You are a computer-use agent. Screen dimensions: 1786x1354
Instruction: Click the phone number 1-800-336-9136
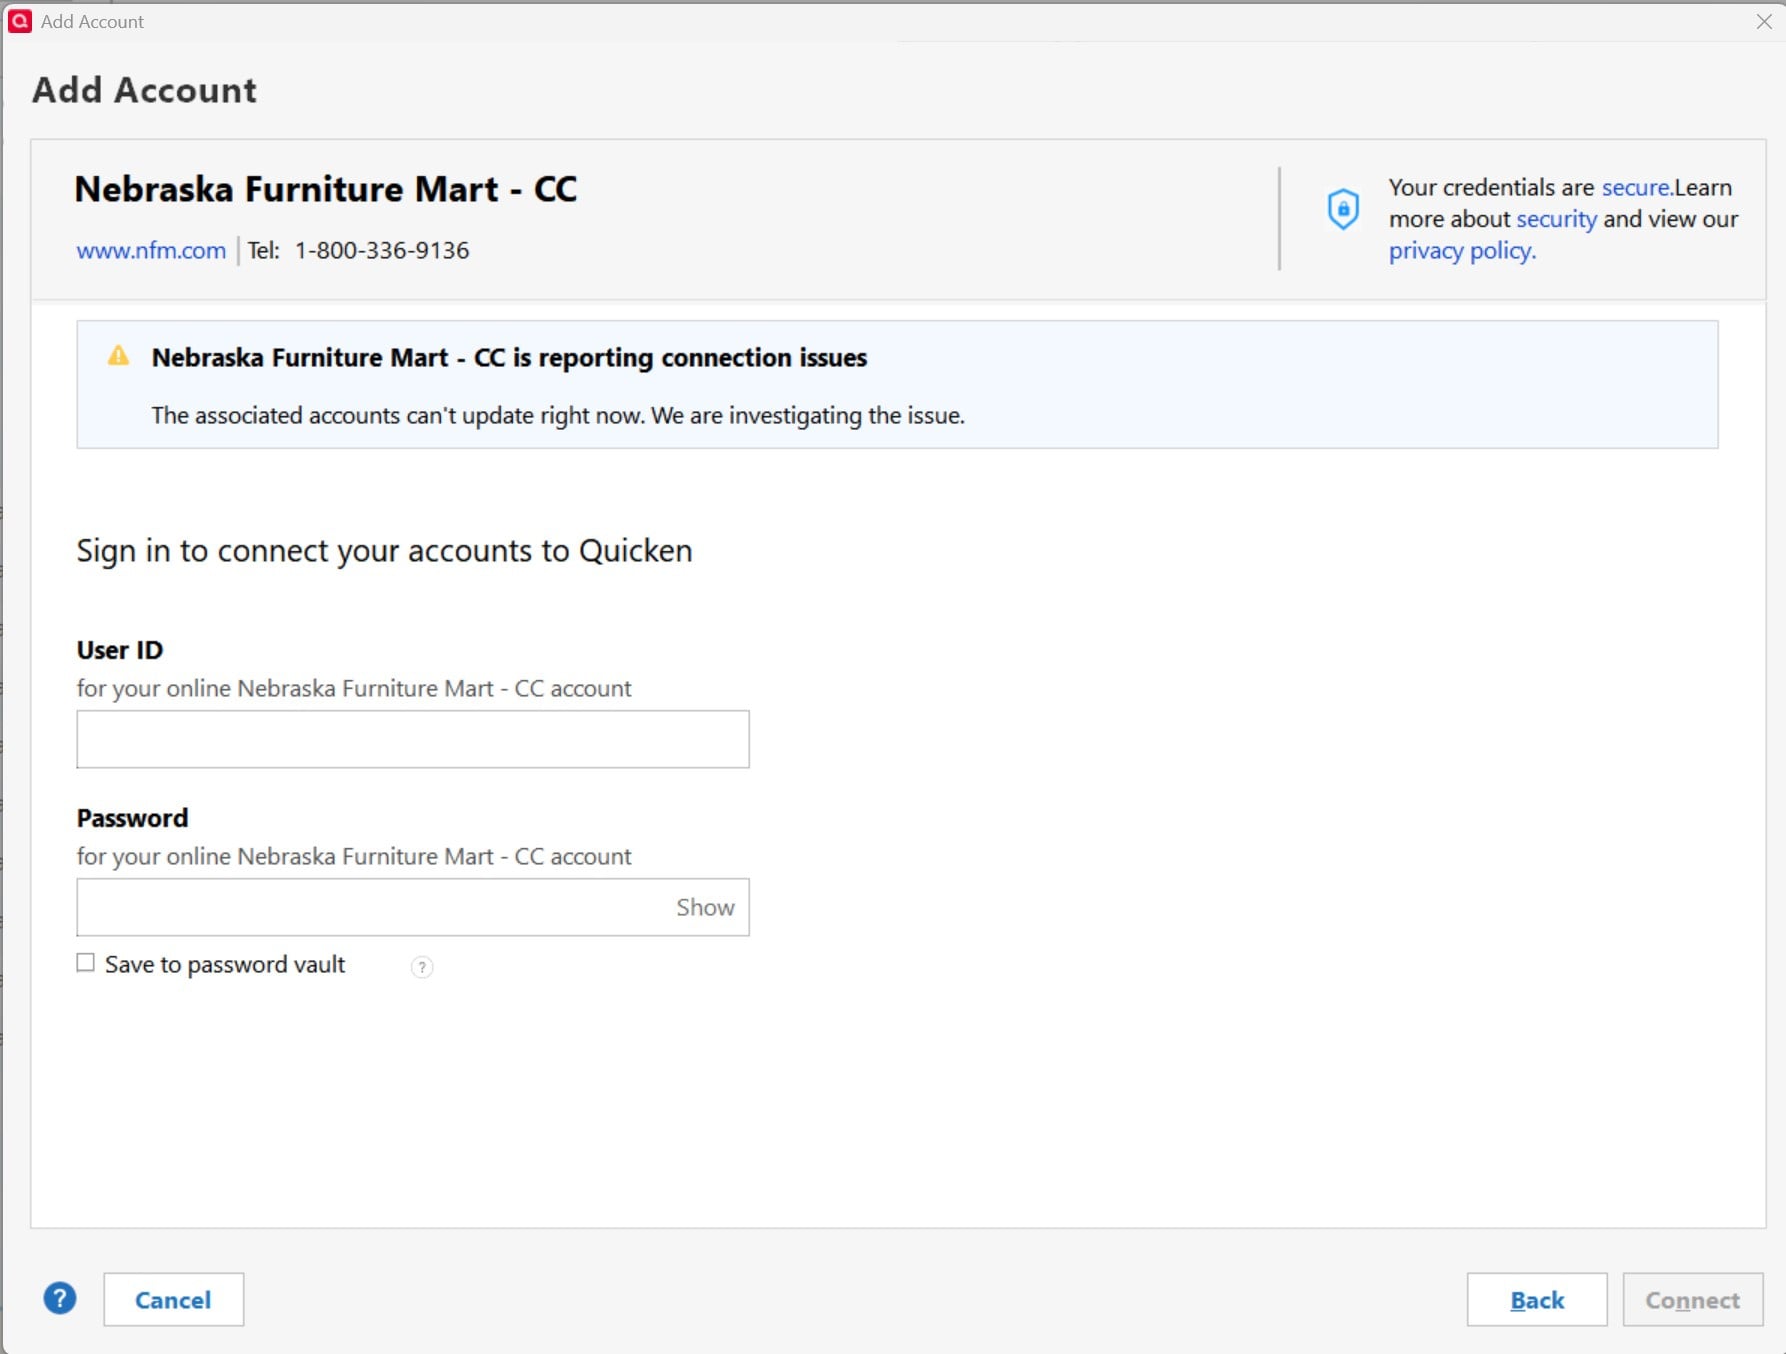tap(382, 250)
